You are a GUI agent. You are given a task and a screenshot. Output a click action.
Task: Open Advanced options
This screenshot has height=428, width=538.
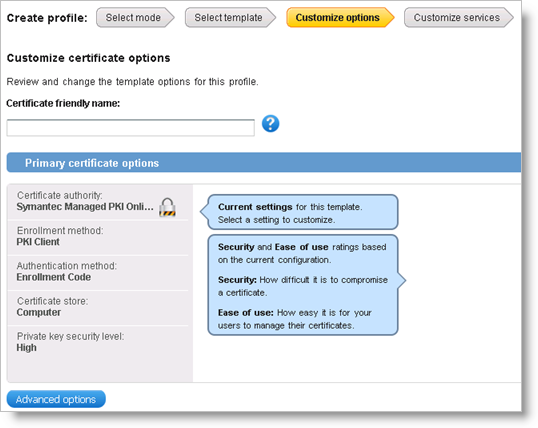[x=56, y=399]
